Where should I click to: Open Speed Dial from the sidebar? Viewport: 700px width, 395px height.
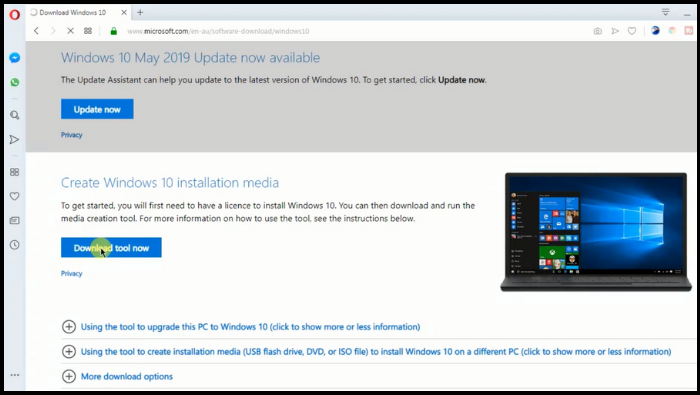point(14,172)
